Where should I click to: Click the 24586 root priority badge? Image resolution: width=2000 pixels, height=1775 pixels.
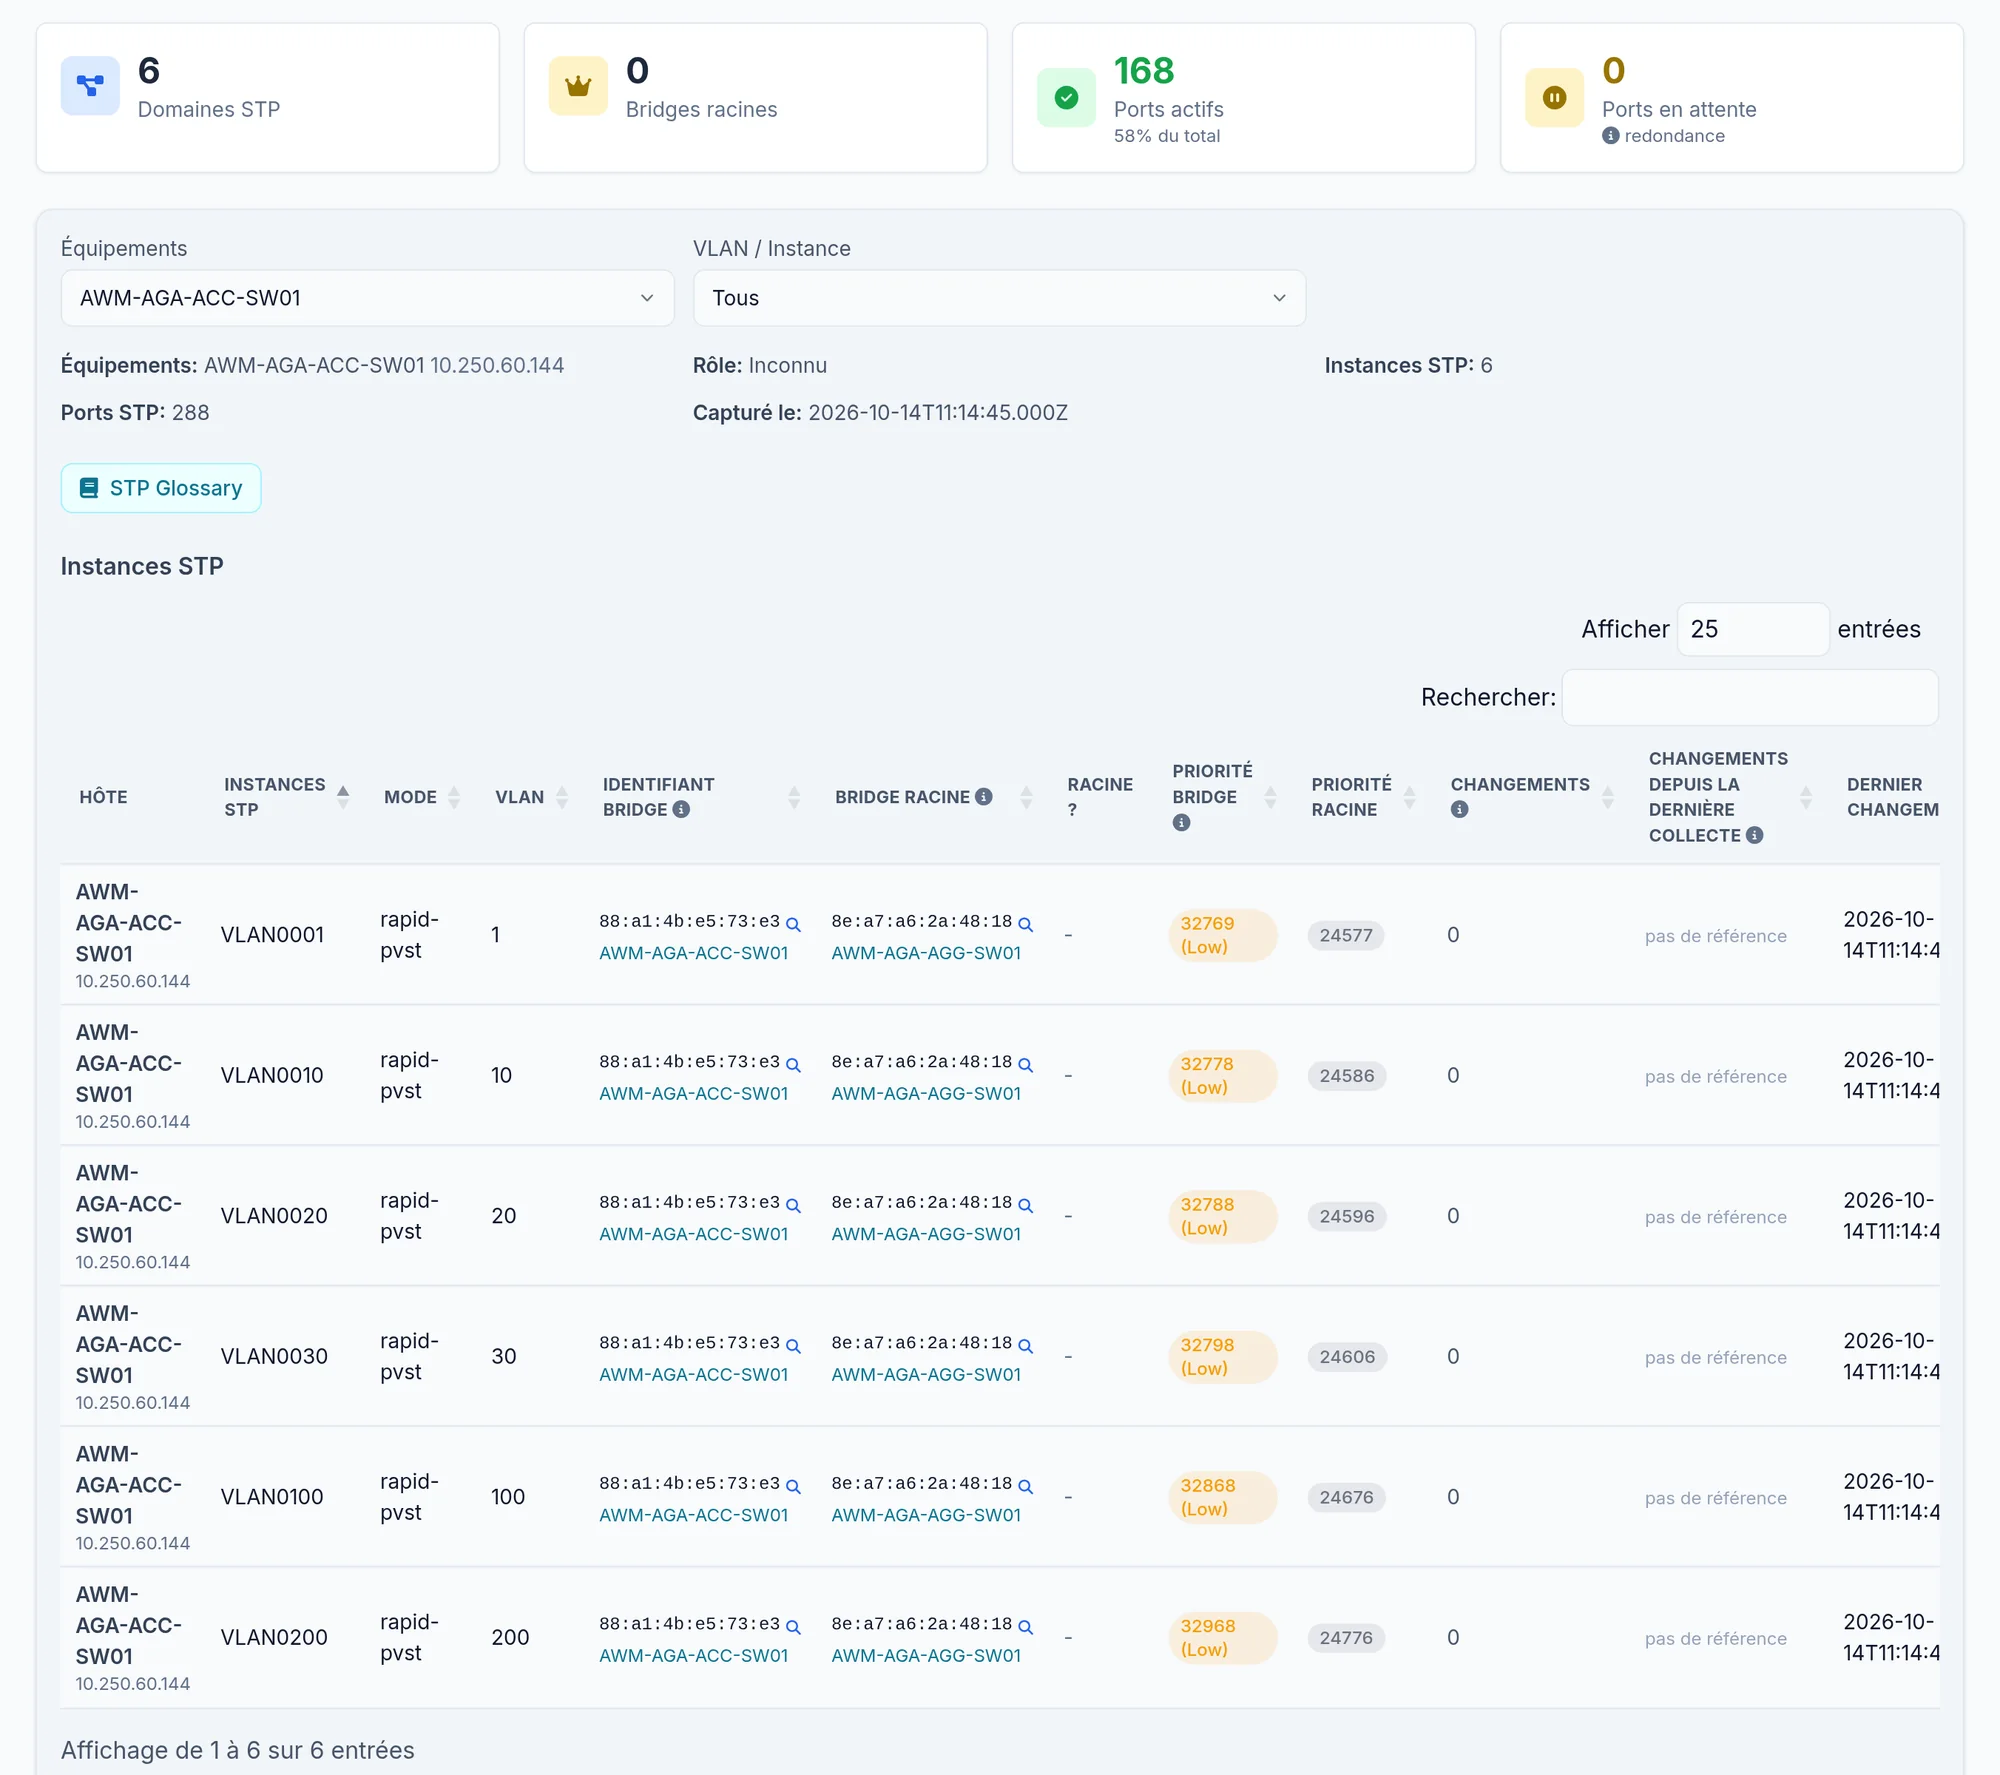(x=1346, y=1076)
